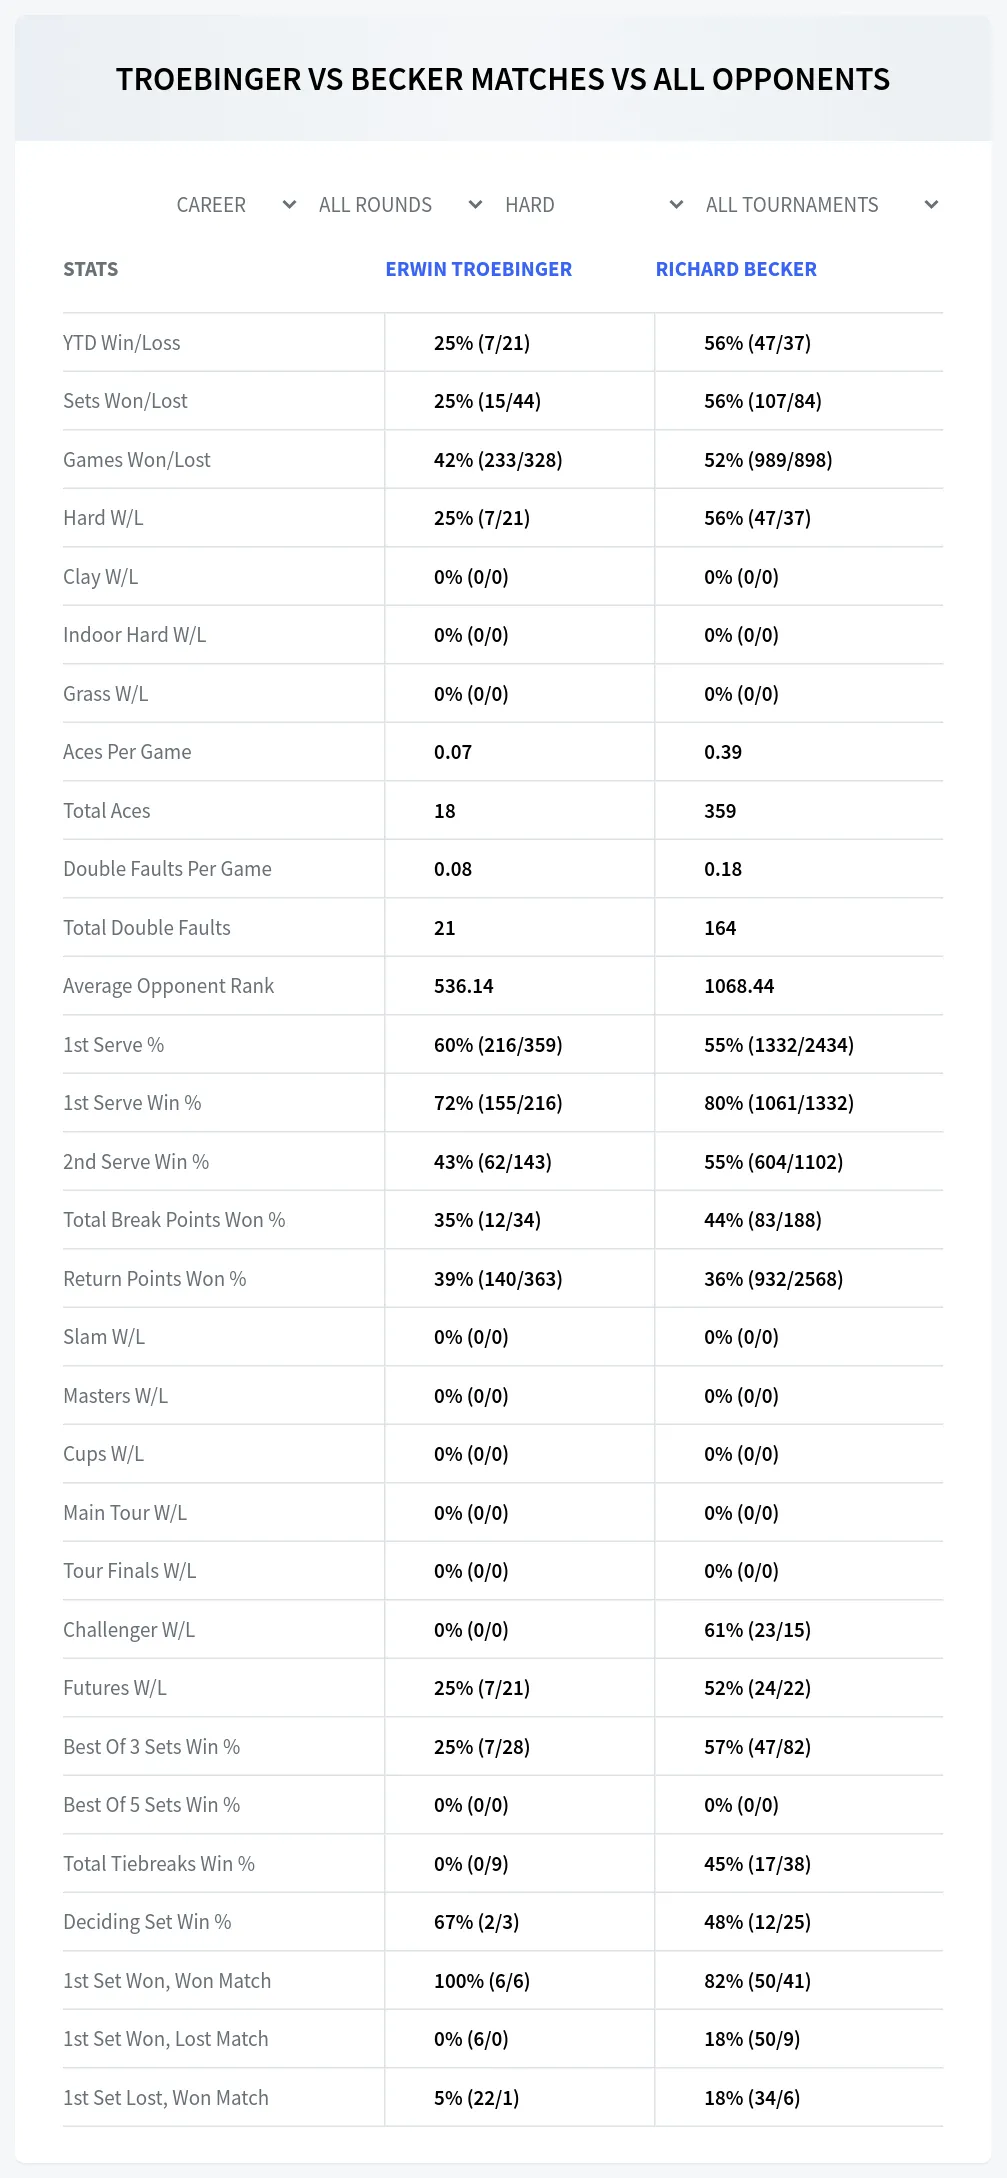Click the STATS column header
Viewport: 1007px width, 2178px height.
91,269
